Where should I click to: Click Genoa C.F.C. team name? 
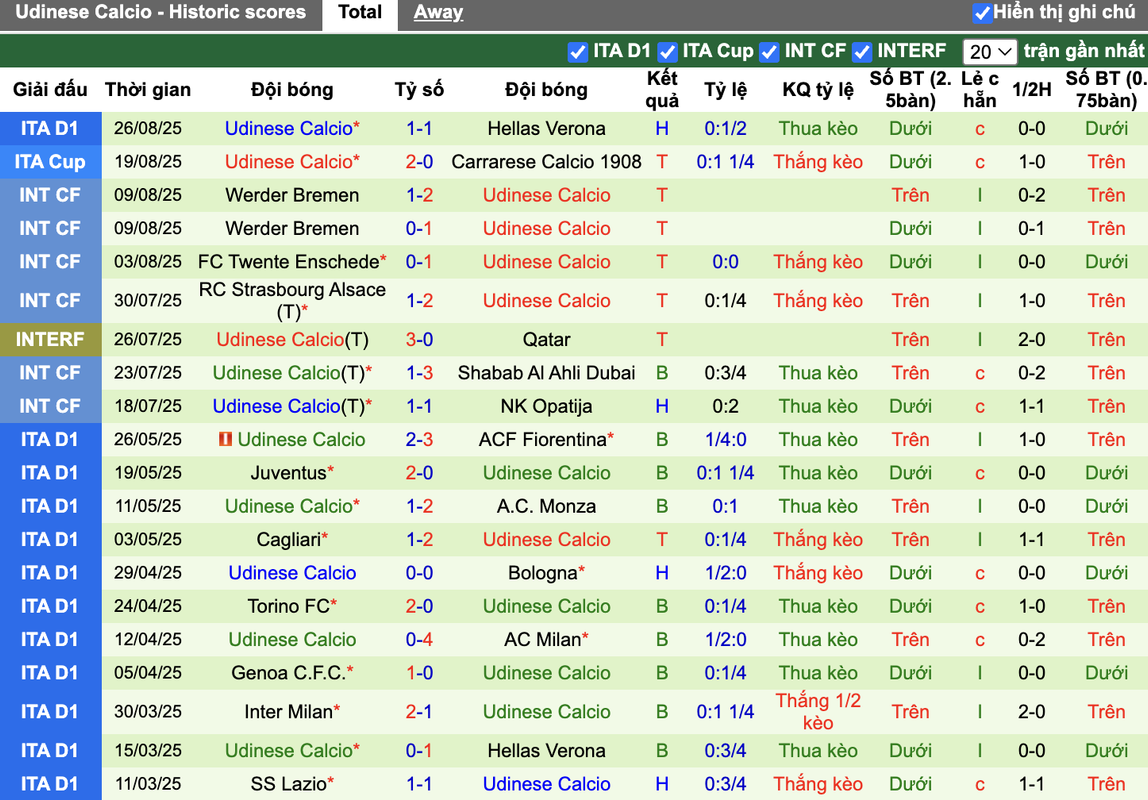click(288, 673)
